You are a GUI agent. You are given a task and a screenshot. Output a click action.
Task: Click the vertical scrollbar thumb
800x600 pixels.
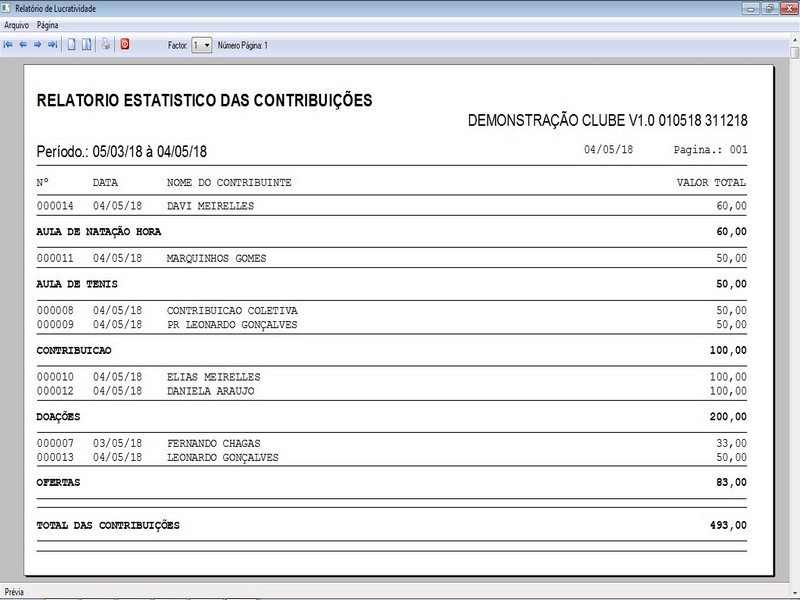[795, 53]
